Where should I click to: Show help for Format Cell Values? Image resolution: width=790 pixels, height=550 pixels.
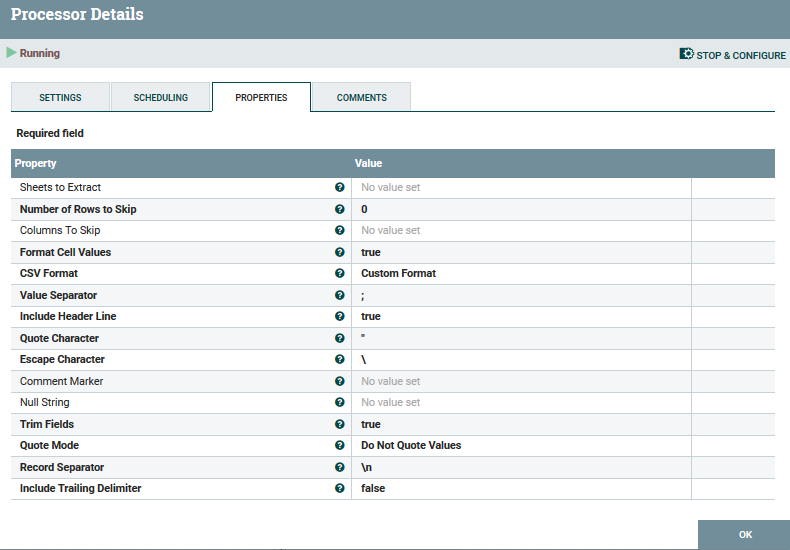pyautogui.click(x=340, y=252)
